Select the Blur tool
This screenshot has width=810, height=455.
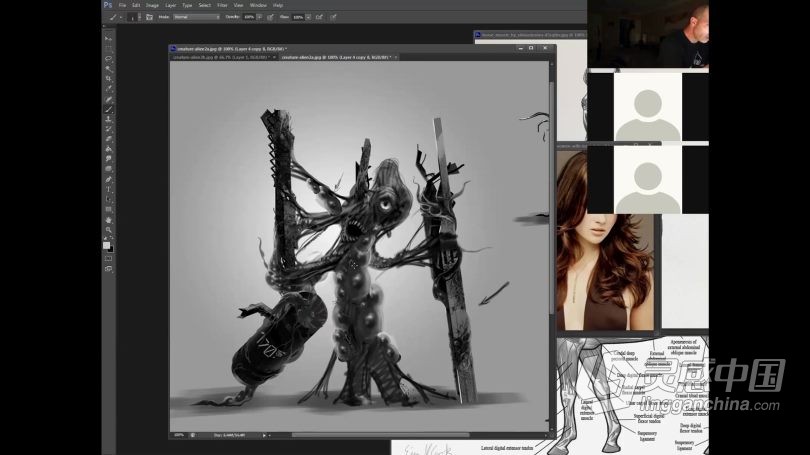108,160
